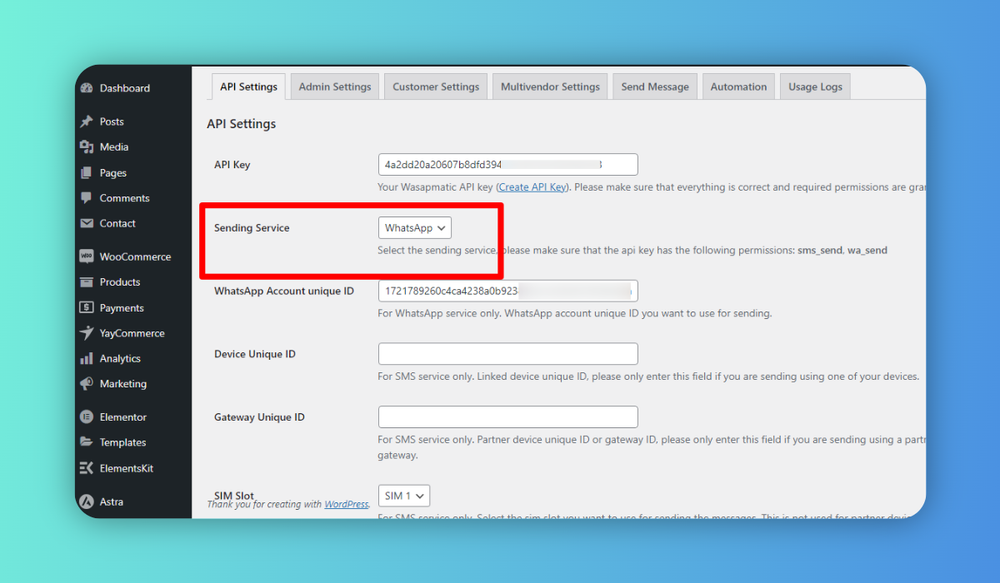The width and height of the screenshot is (1000, 583).
Task: Follow the Create API Key link
Action: point(532,187)
